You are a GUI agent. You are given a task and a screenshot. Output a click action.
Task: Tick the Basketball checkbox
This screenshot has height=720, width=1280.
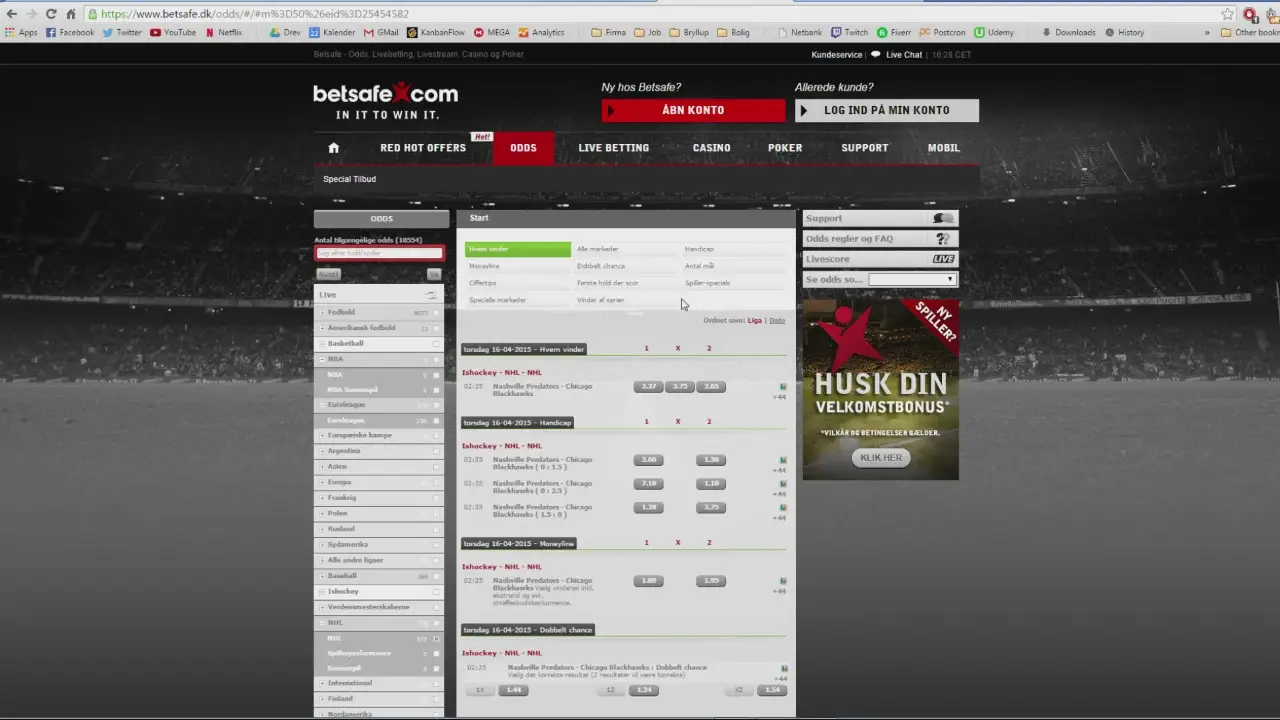(436, 344)
